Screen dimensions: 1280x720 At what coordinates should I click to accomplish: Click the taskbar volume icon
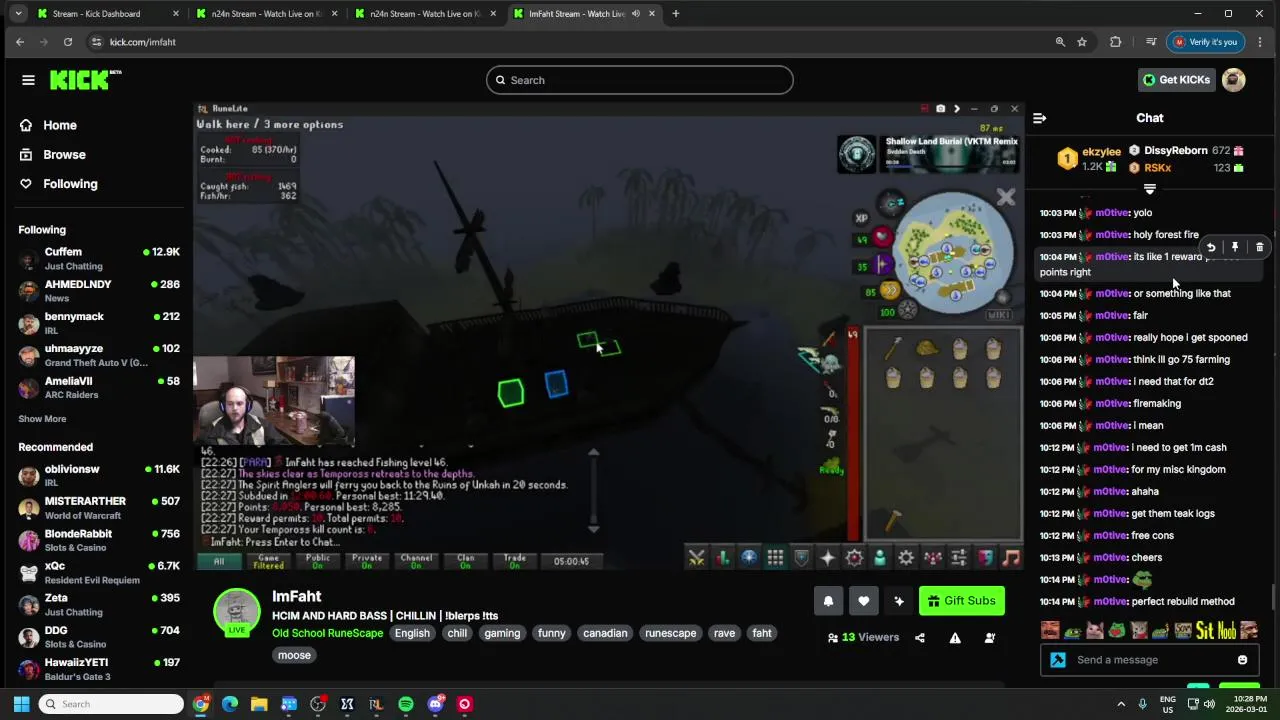click(x=1209, y=704)
